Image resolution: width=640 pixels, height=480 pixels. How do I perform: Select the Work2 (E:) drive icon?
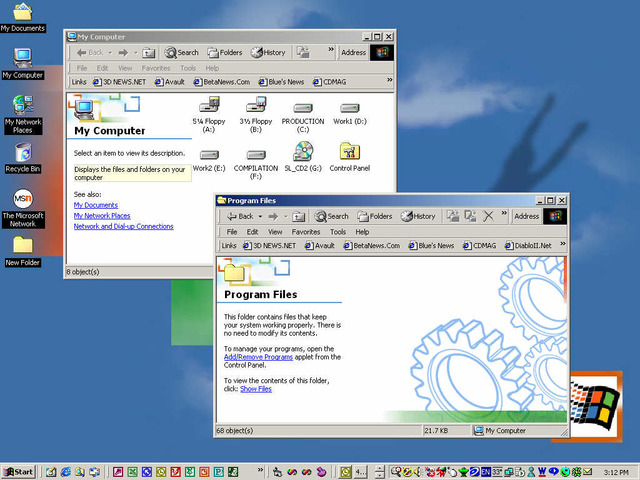pyautogui.click(x=209, y=155)
